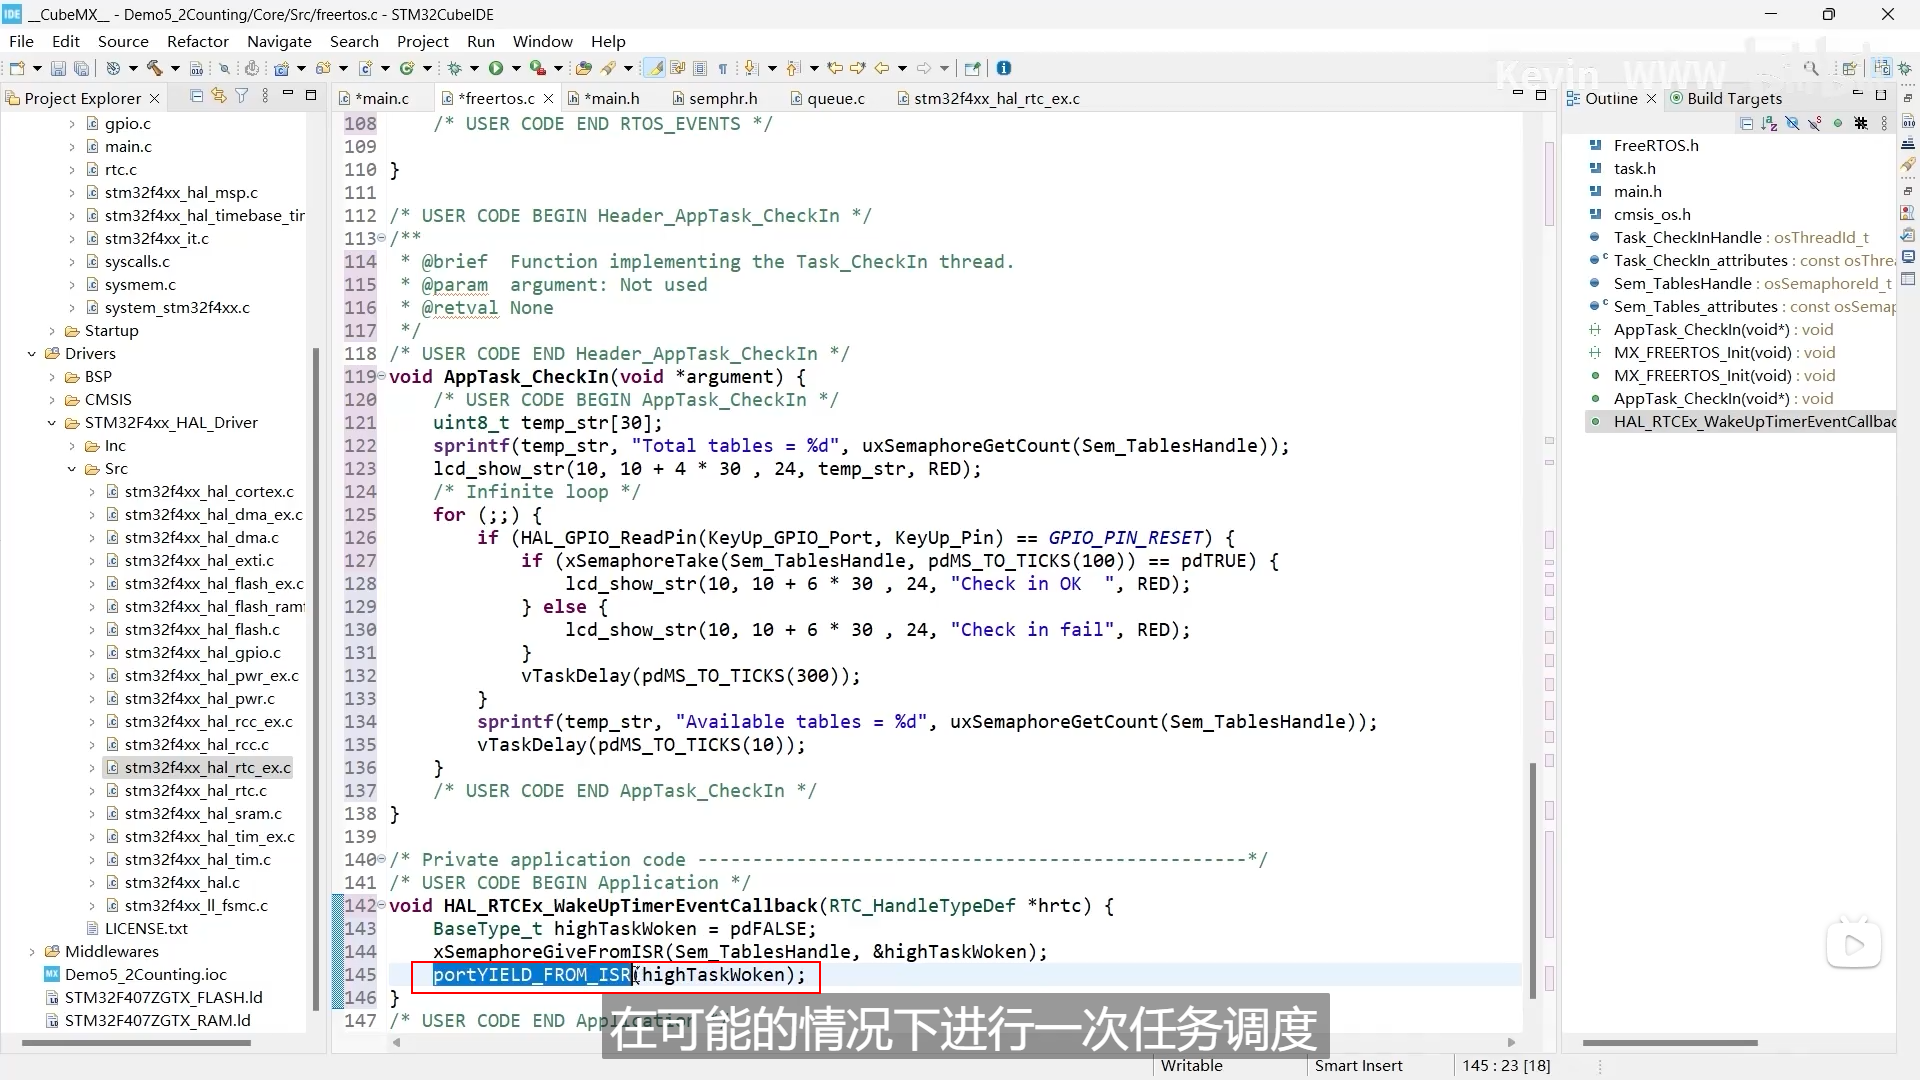
Task: Expand the BSP folder
Action: click(x=52, y=377)
